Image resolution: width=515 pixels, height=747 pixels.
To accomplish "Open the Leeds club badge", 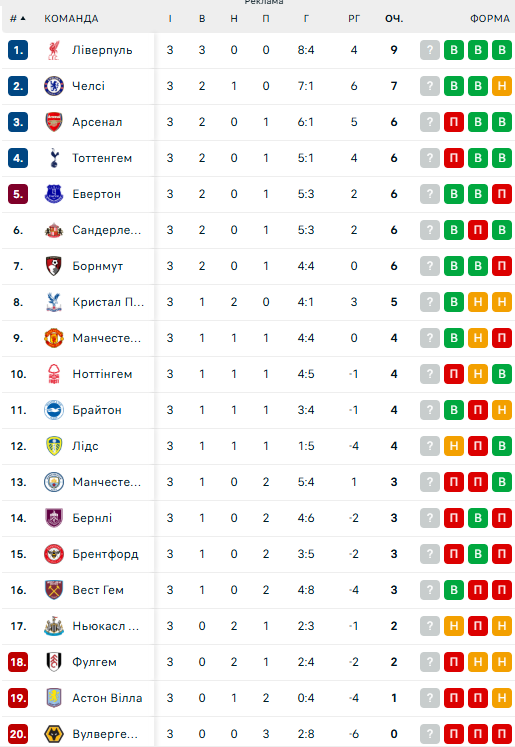I will [x=54, y=446].
